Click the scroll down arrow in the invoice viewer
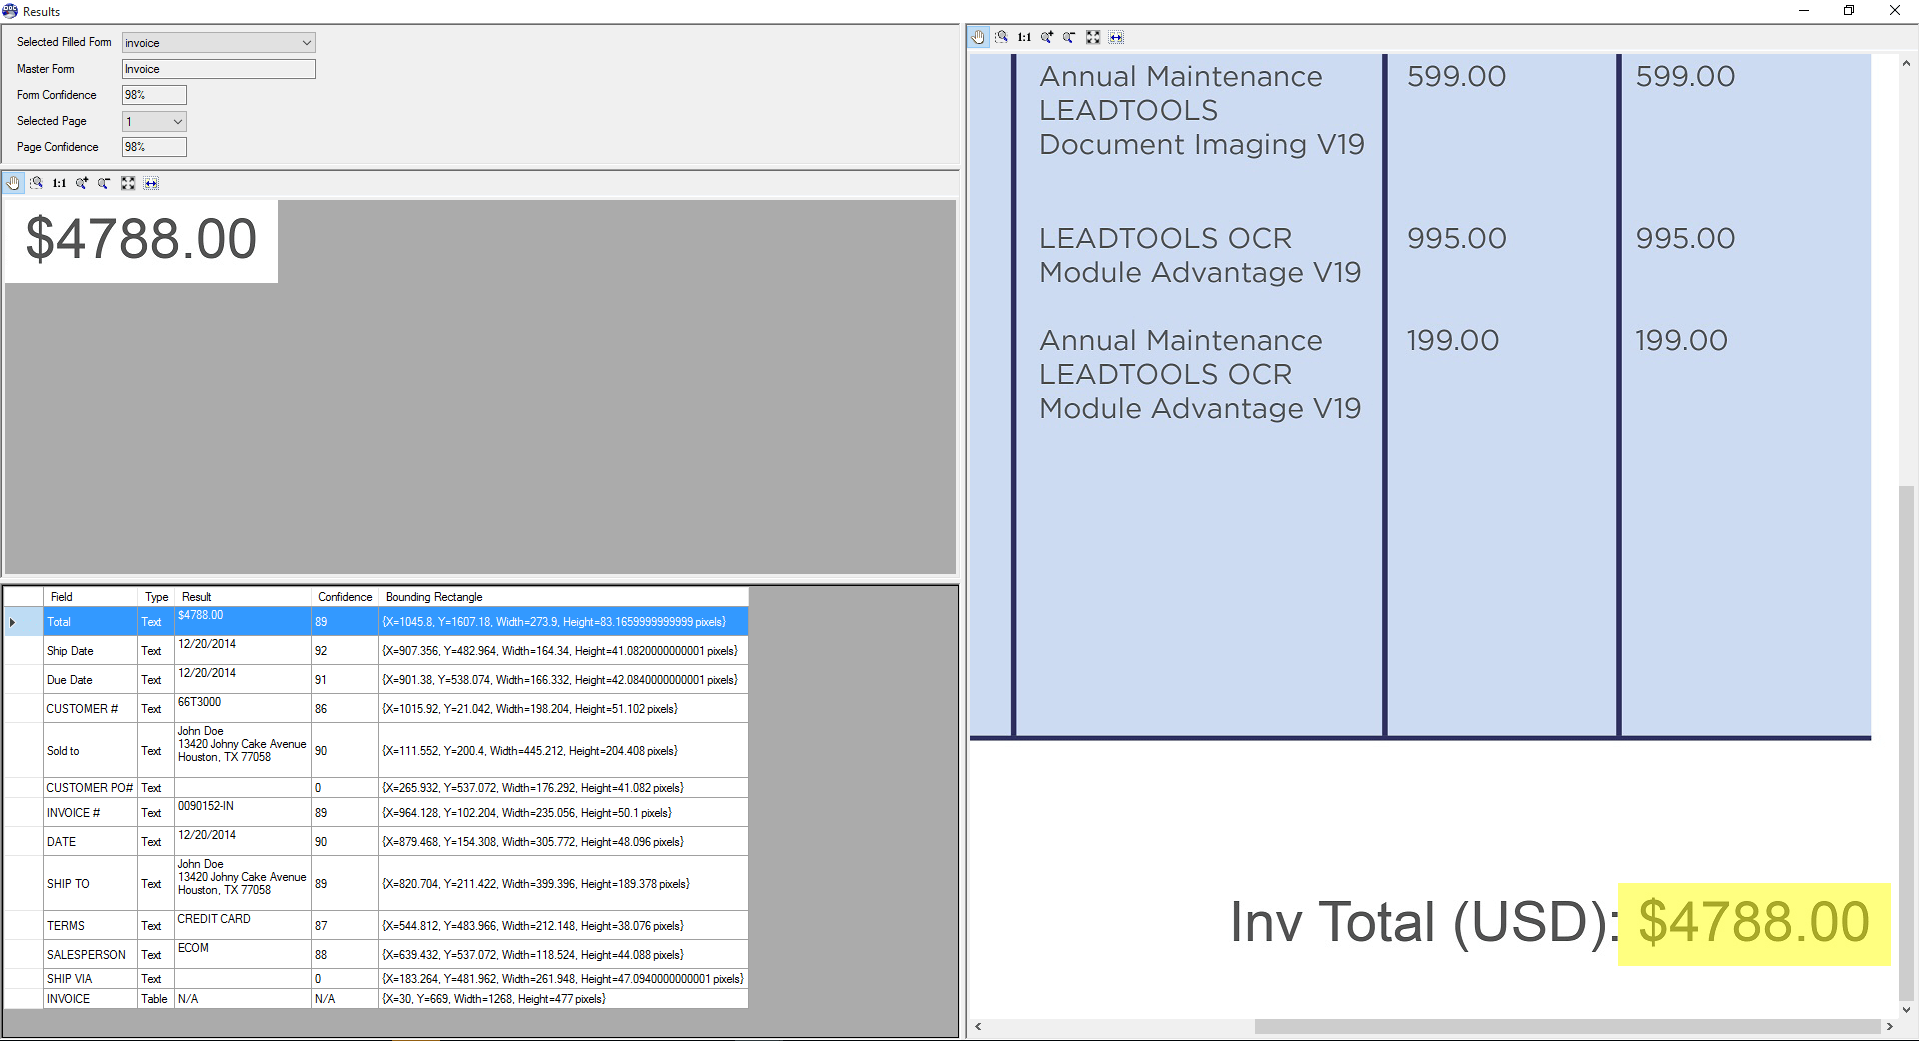 [x=1906, y=1010]
